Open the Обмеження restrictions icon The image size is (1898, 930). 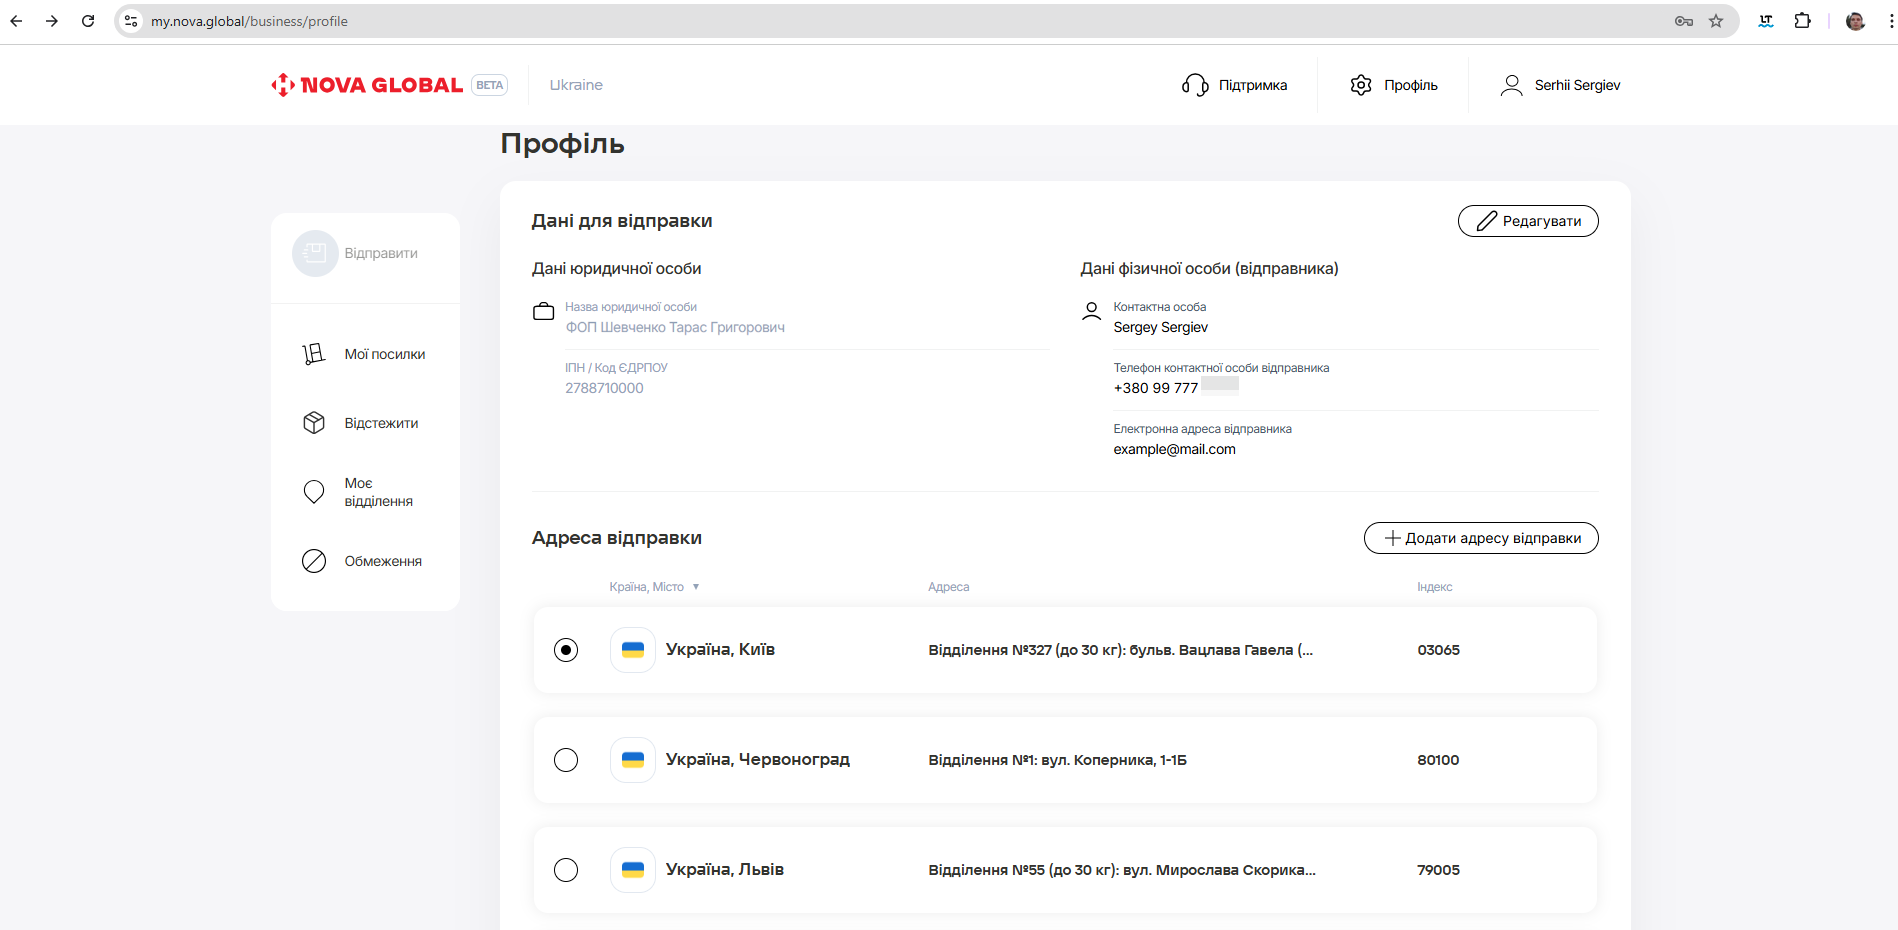coord(314,561)
